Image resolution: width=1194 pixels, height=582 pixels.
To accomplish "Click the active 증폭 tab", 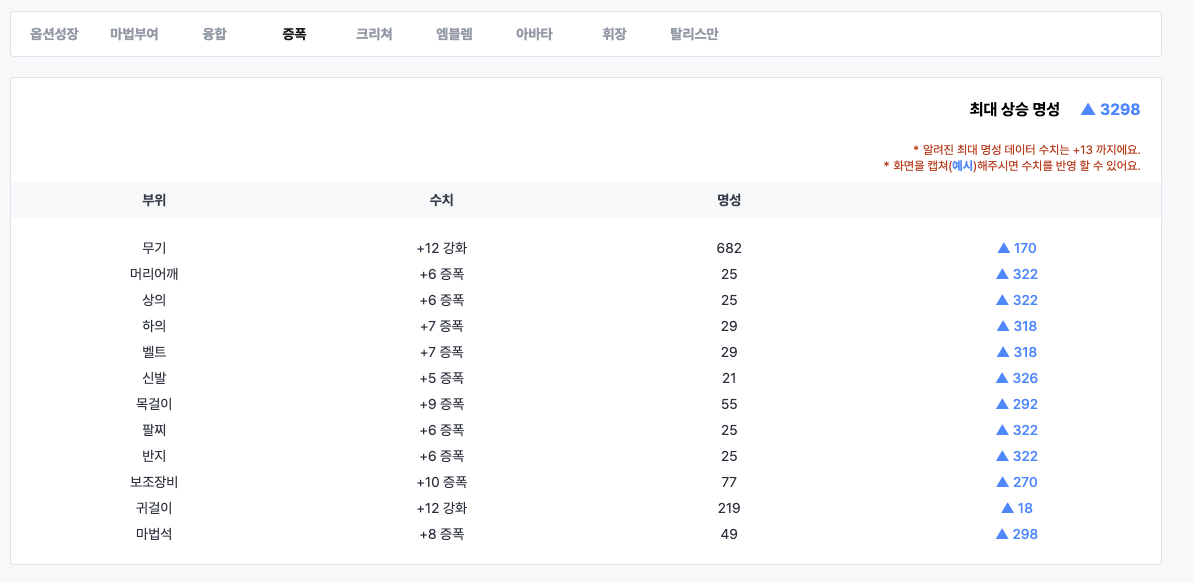I will (x=294, y=34).
